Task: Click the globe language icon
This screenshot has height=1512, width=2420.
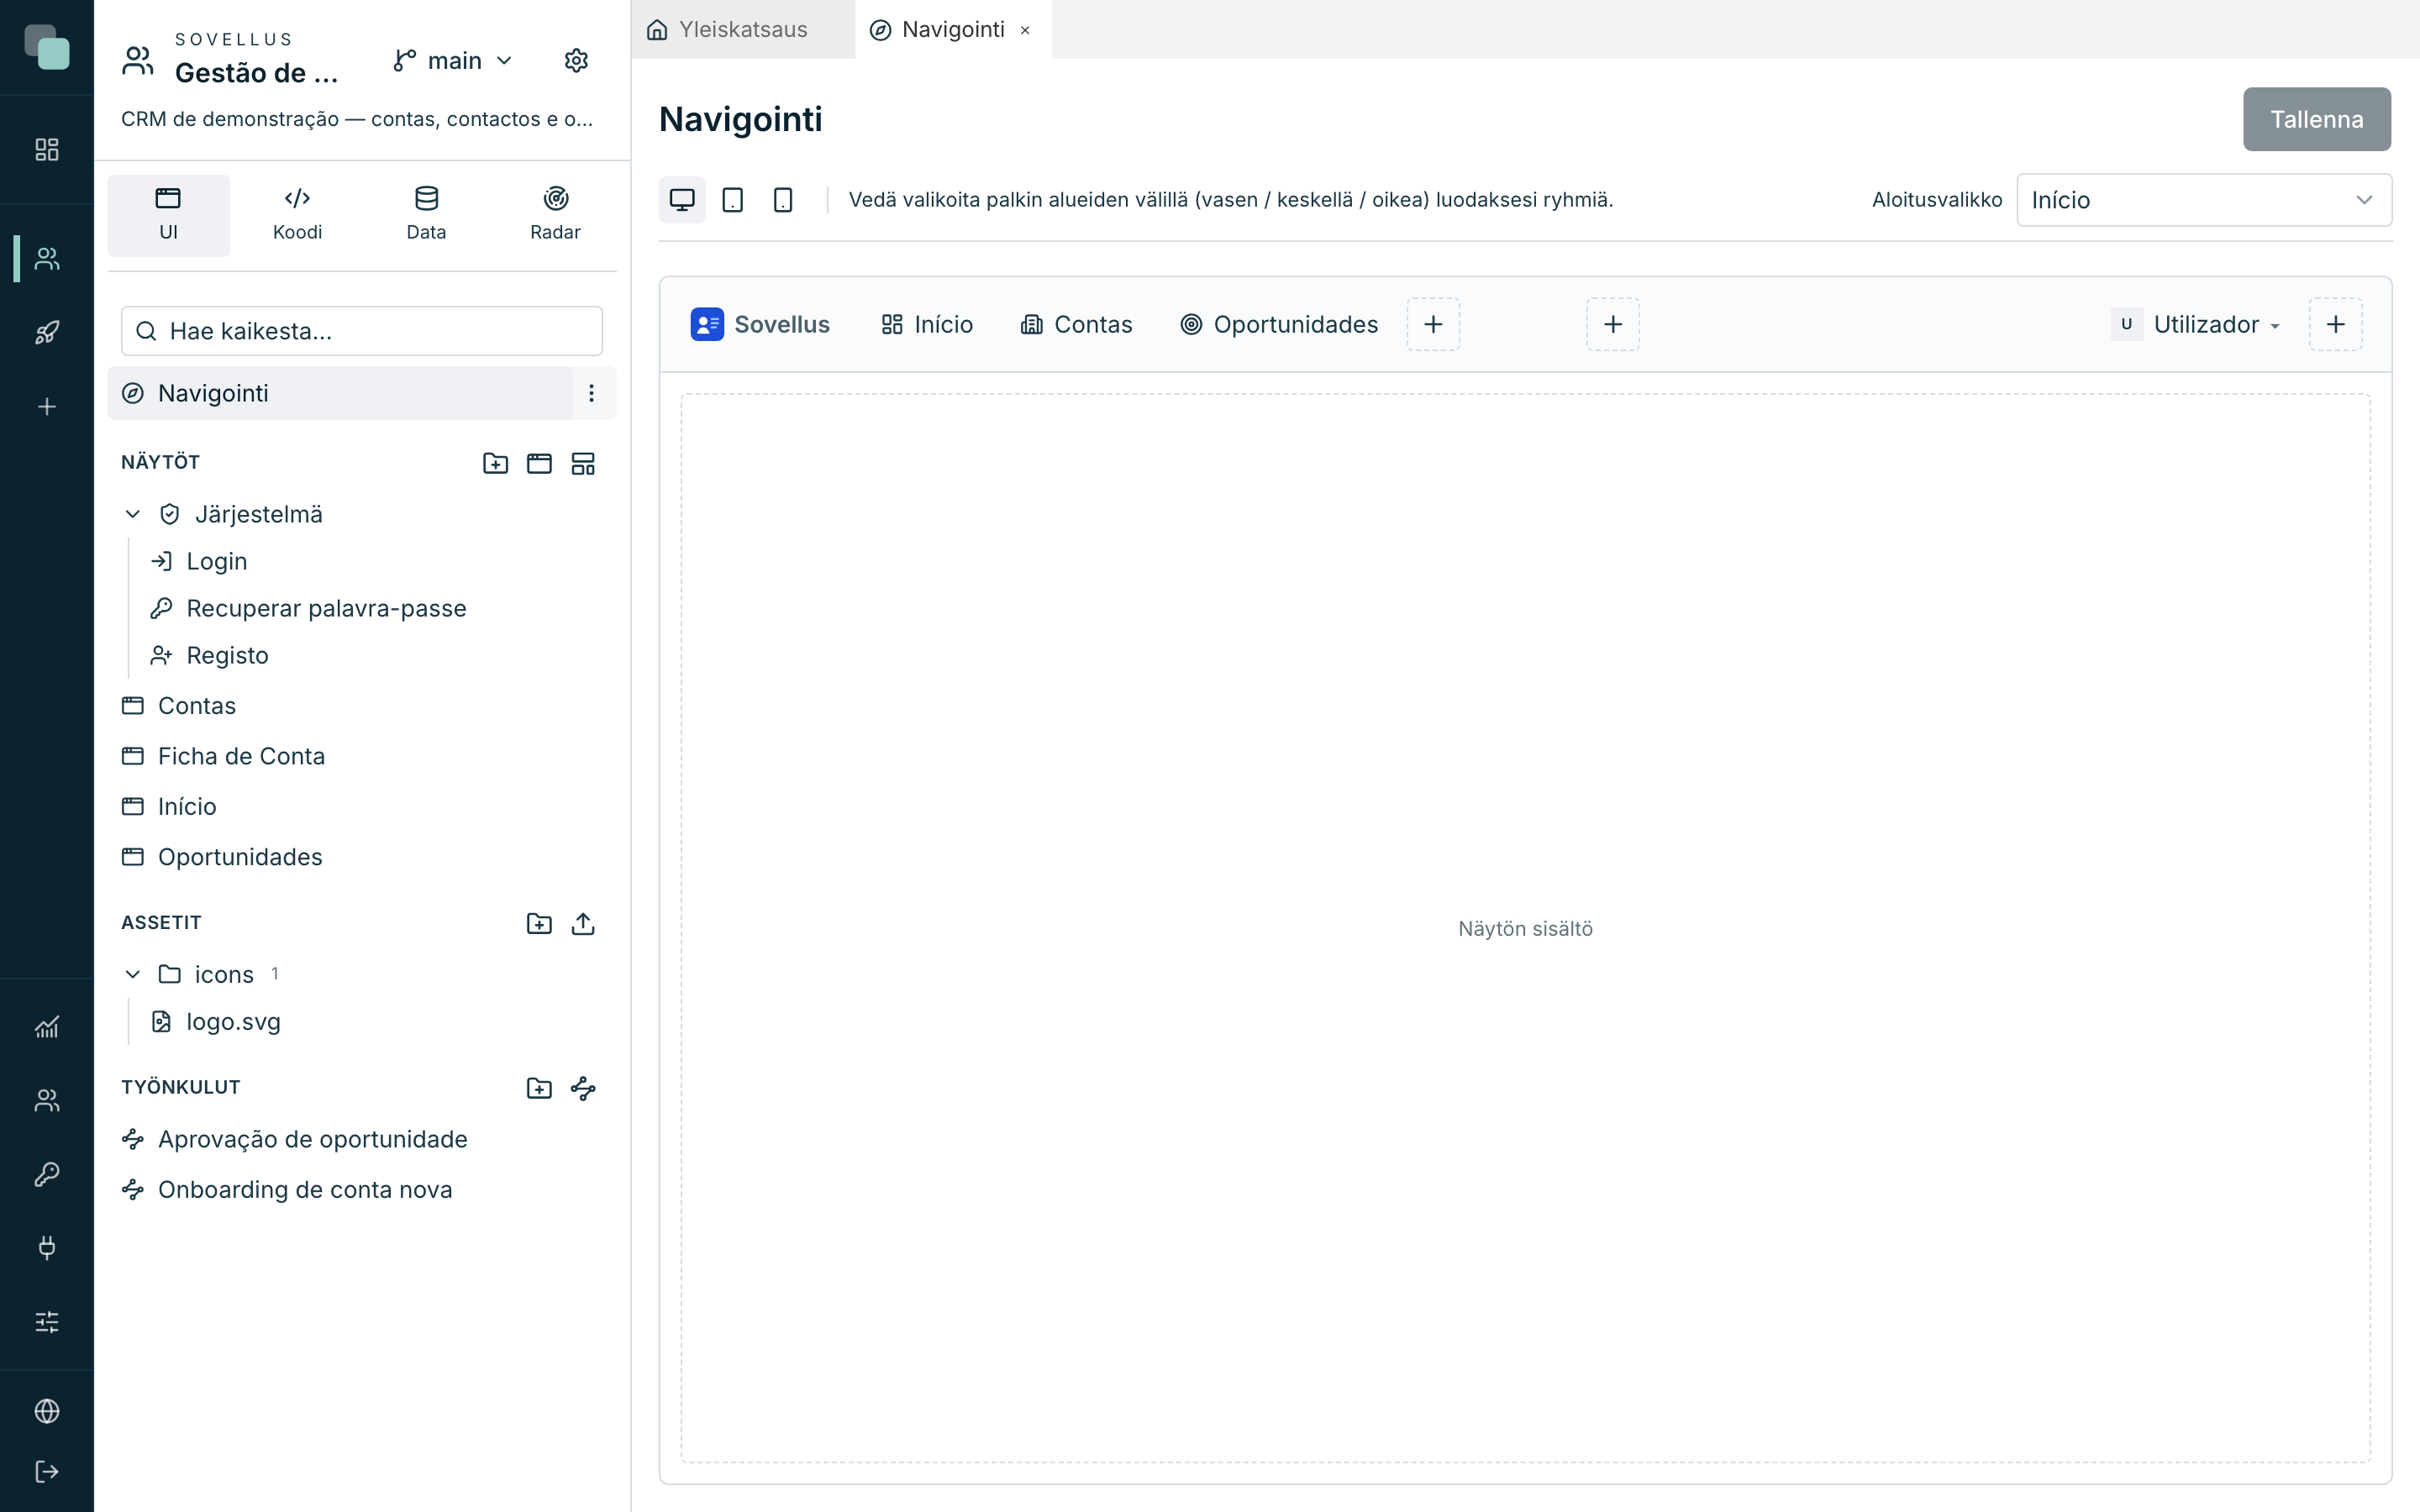Action: pyautogui.click(x=47, y=1411)
